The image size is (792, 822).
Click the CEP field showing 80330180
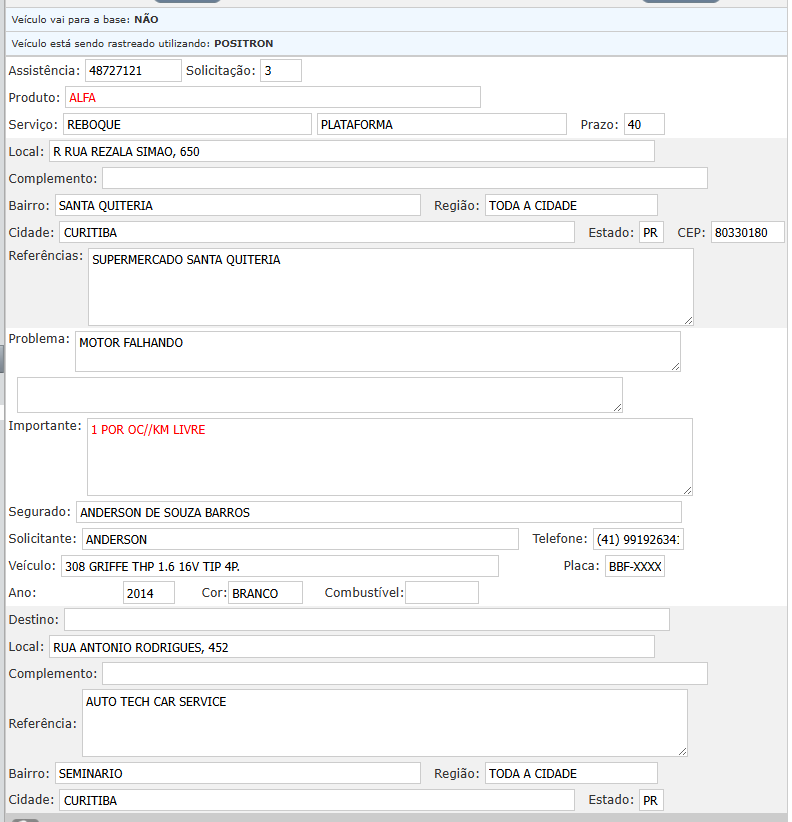747,232
